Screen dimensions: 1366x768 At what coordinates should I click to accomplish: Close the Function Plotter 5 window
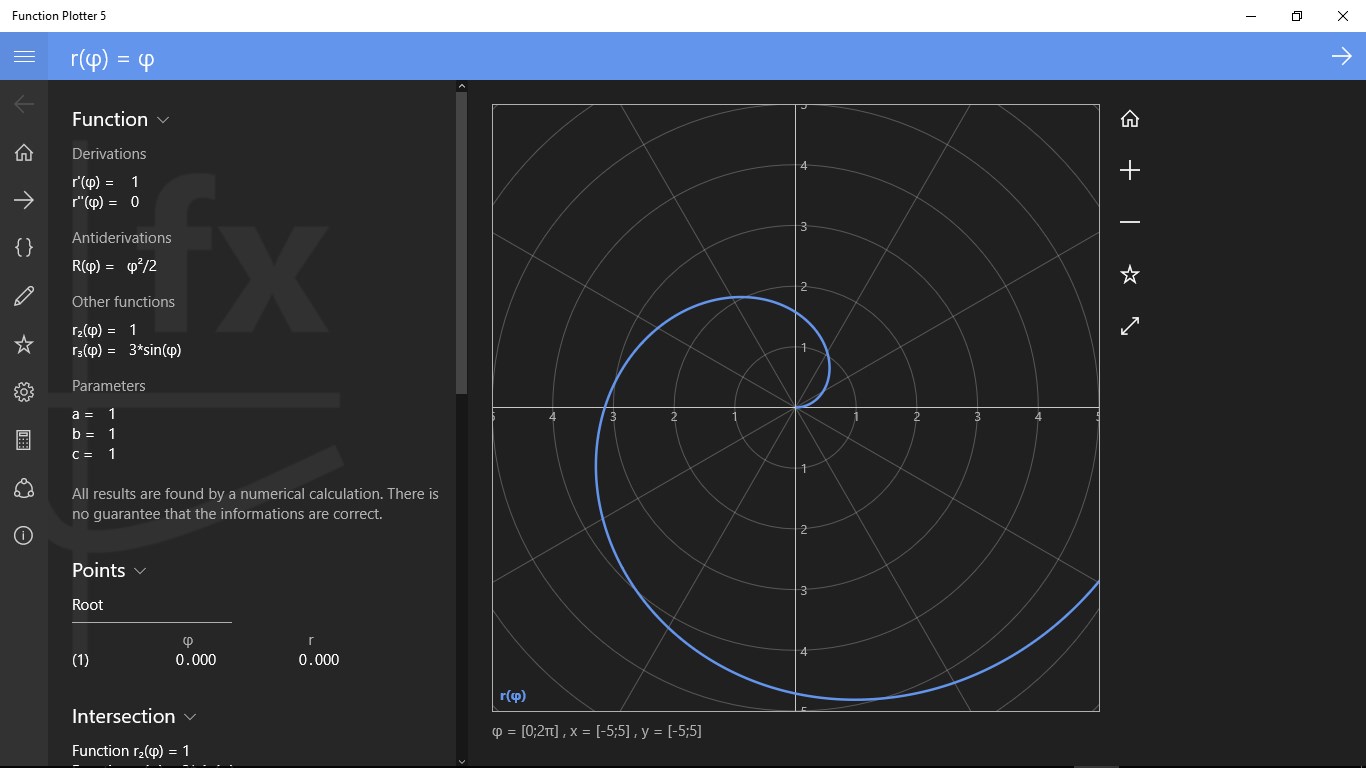click(1343, 16)
